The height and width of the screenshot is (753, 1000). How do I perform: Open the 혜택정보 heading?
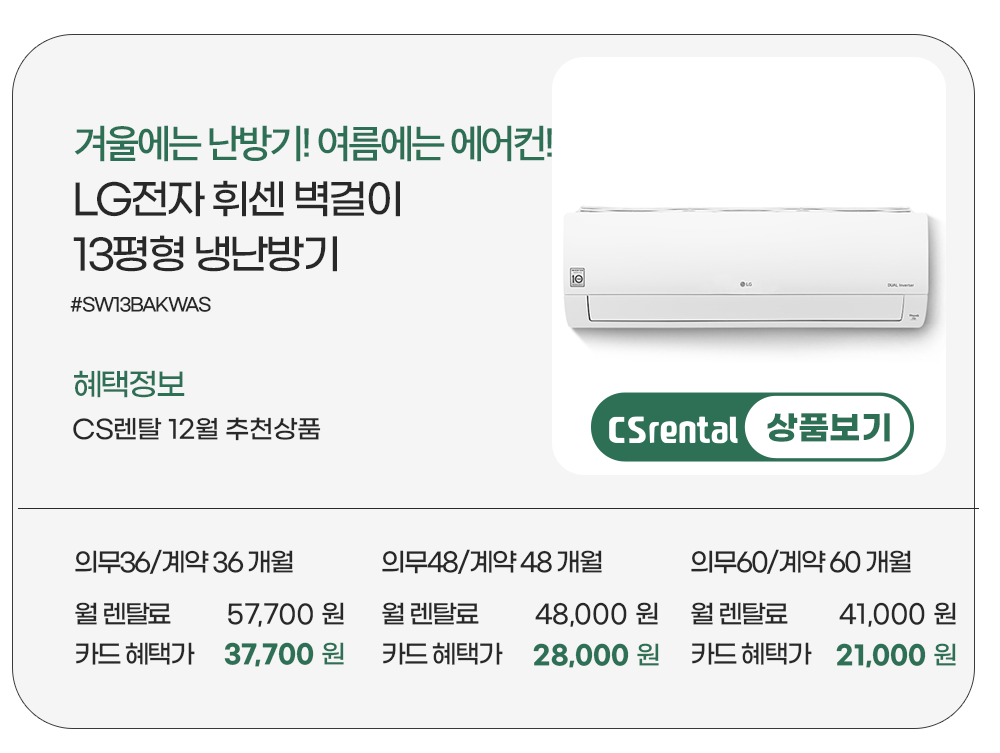coord(129,382)
